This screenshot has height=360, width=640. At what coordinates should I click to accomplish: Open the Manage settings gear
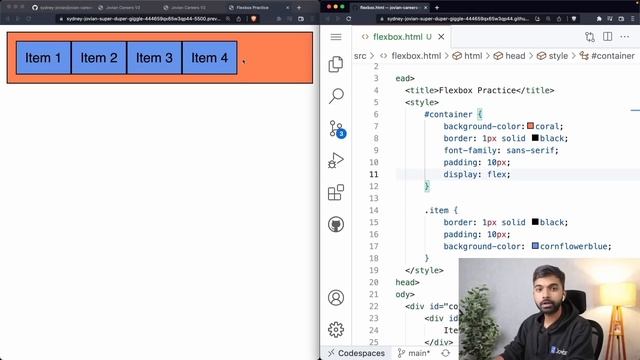point(336,329)
